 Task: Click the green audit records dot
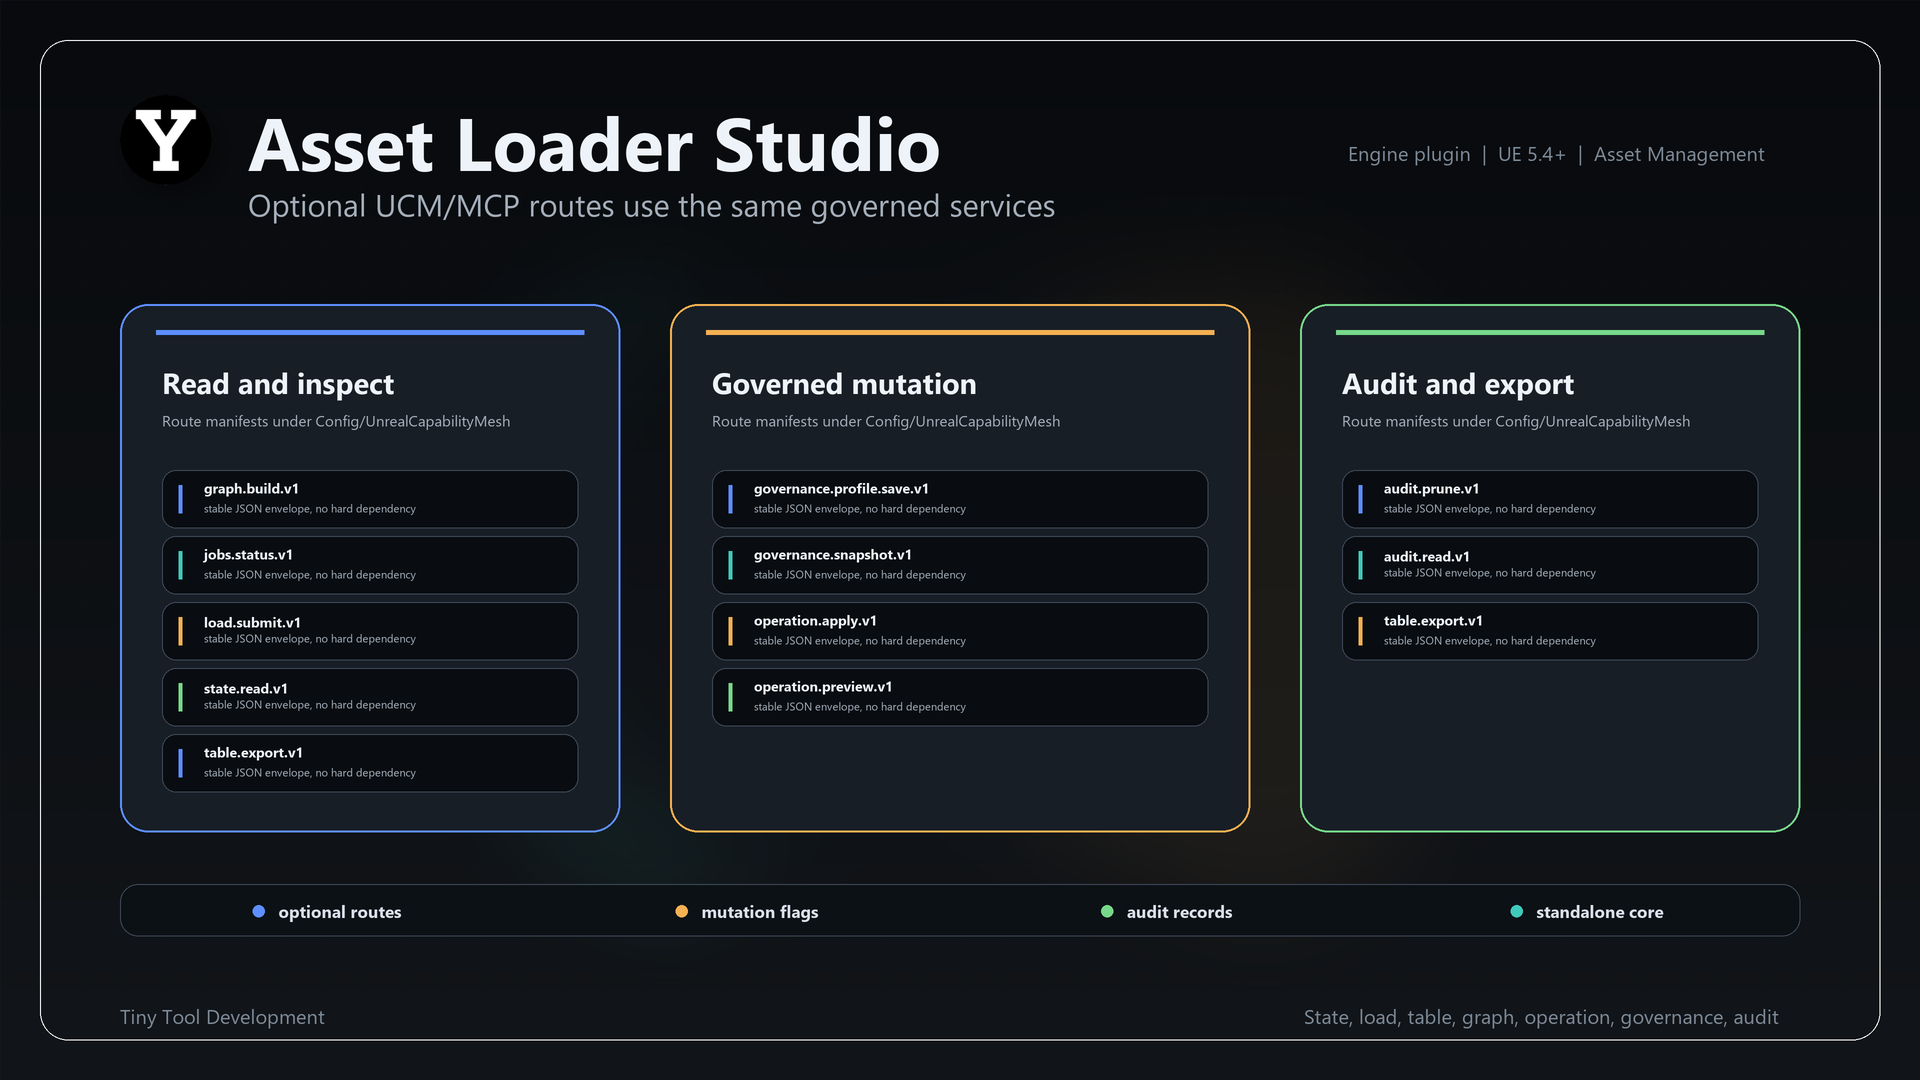[1107, 911]
